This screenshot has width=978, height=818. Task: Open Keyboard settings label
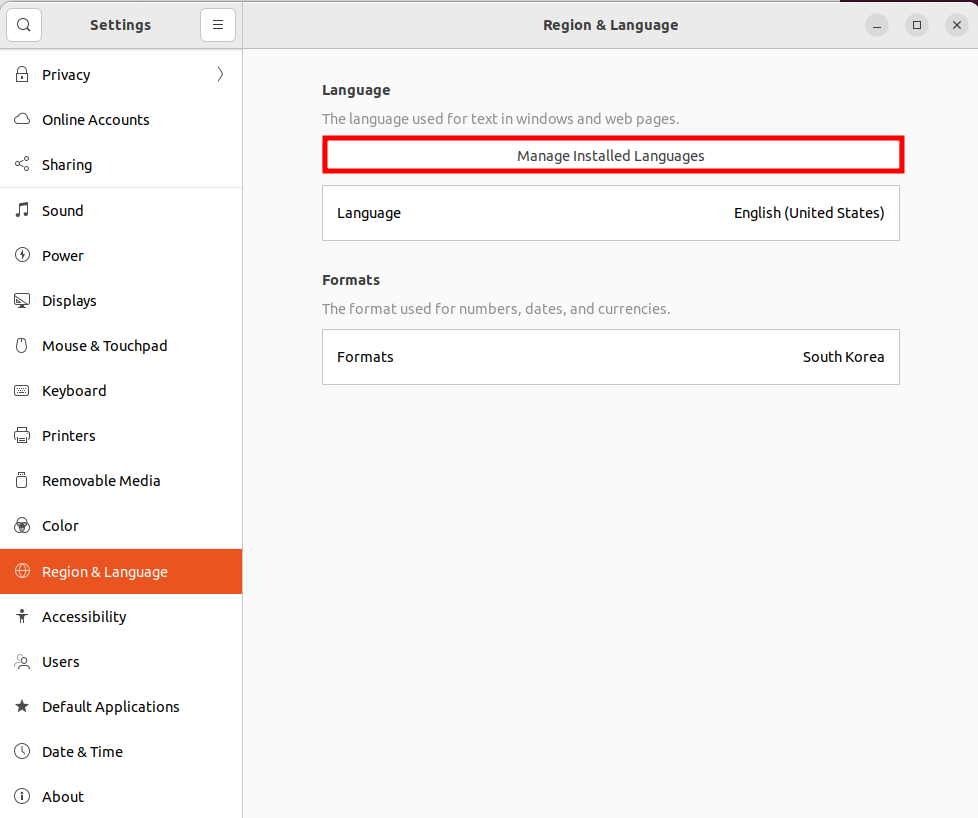(74, 391)
